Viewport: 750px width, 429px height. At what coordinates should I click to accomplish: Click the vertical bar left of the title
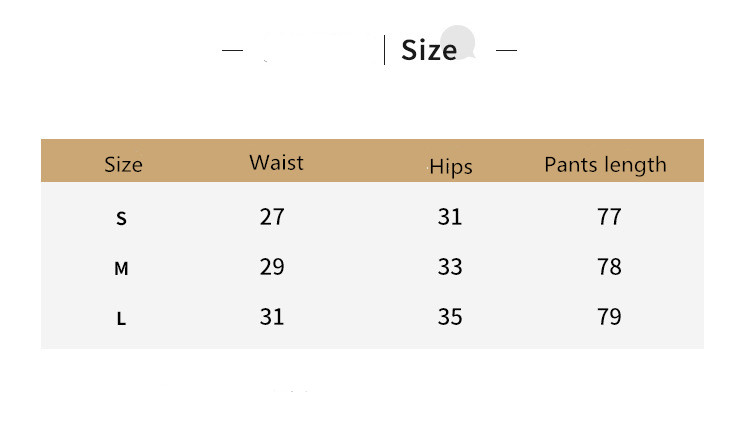point(385,50)
